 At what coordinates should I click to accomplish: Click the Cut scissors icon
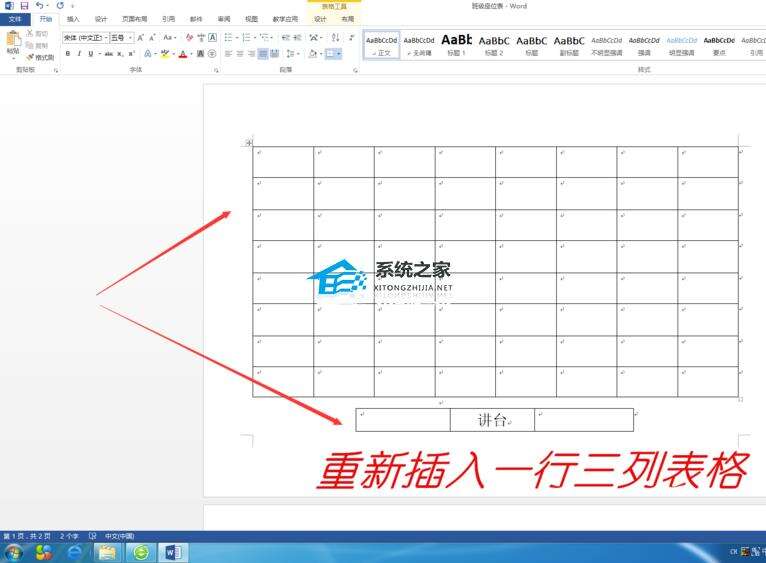click(x=30, y=33)
